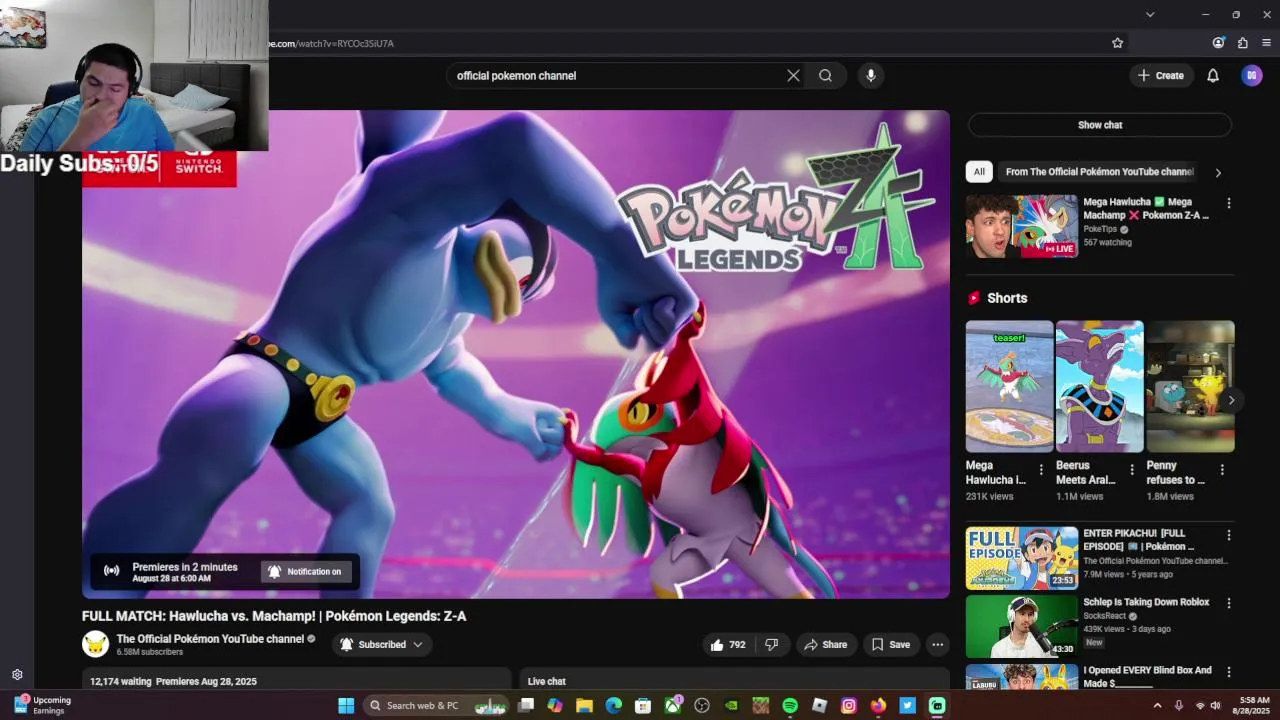Select From The Official Pokémon YouTube channel chip

point(1099,172)
